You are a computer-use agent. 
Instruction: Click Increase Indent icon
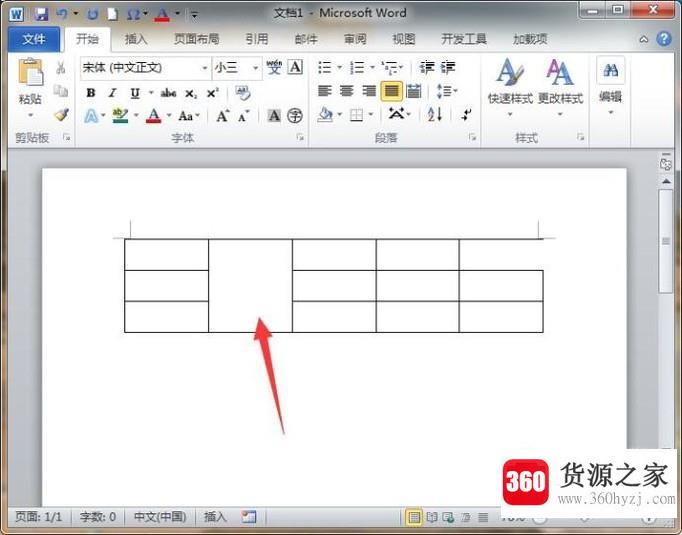(x=448, y=67)
